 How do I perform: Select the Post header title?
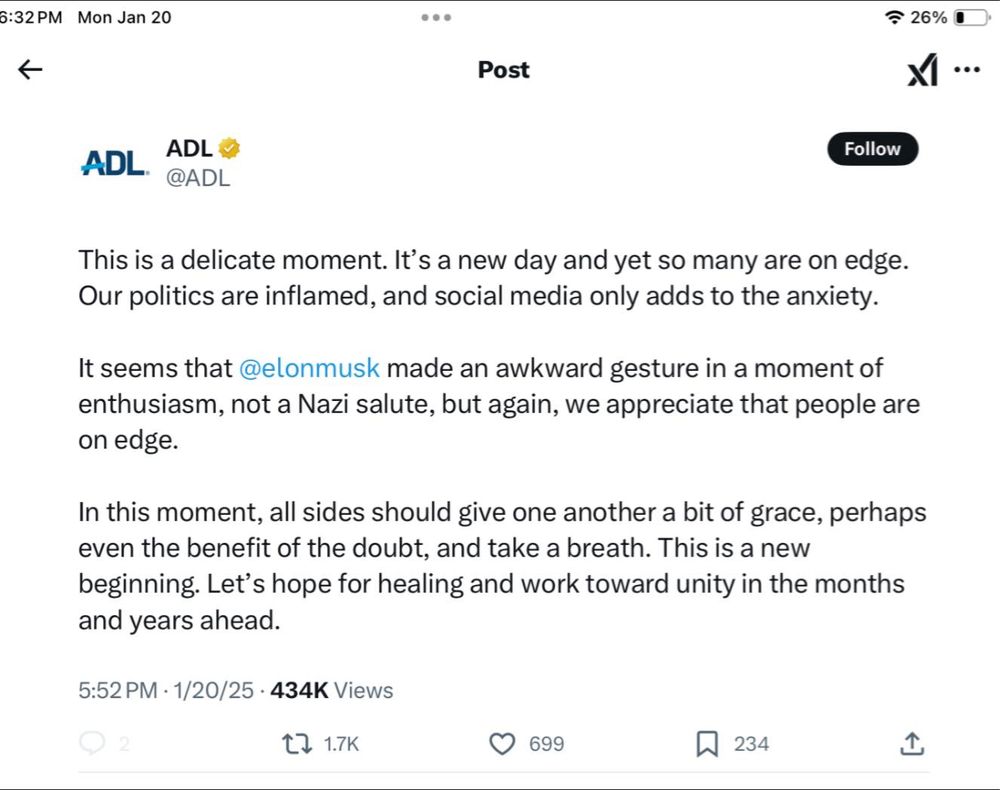503,69
